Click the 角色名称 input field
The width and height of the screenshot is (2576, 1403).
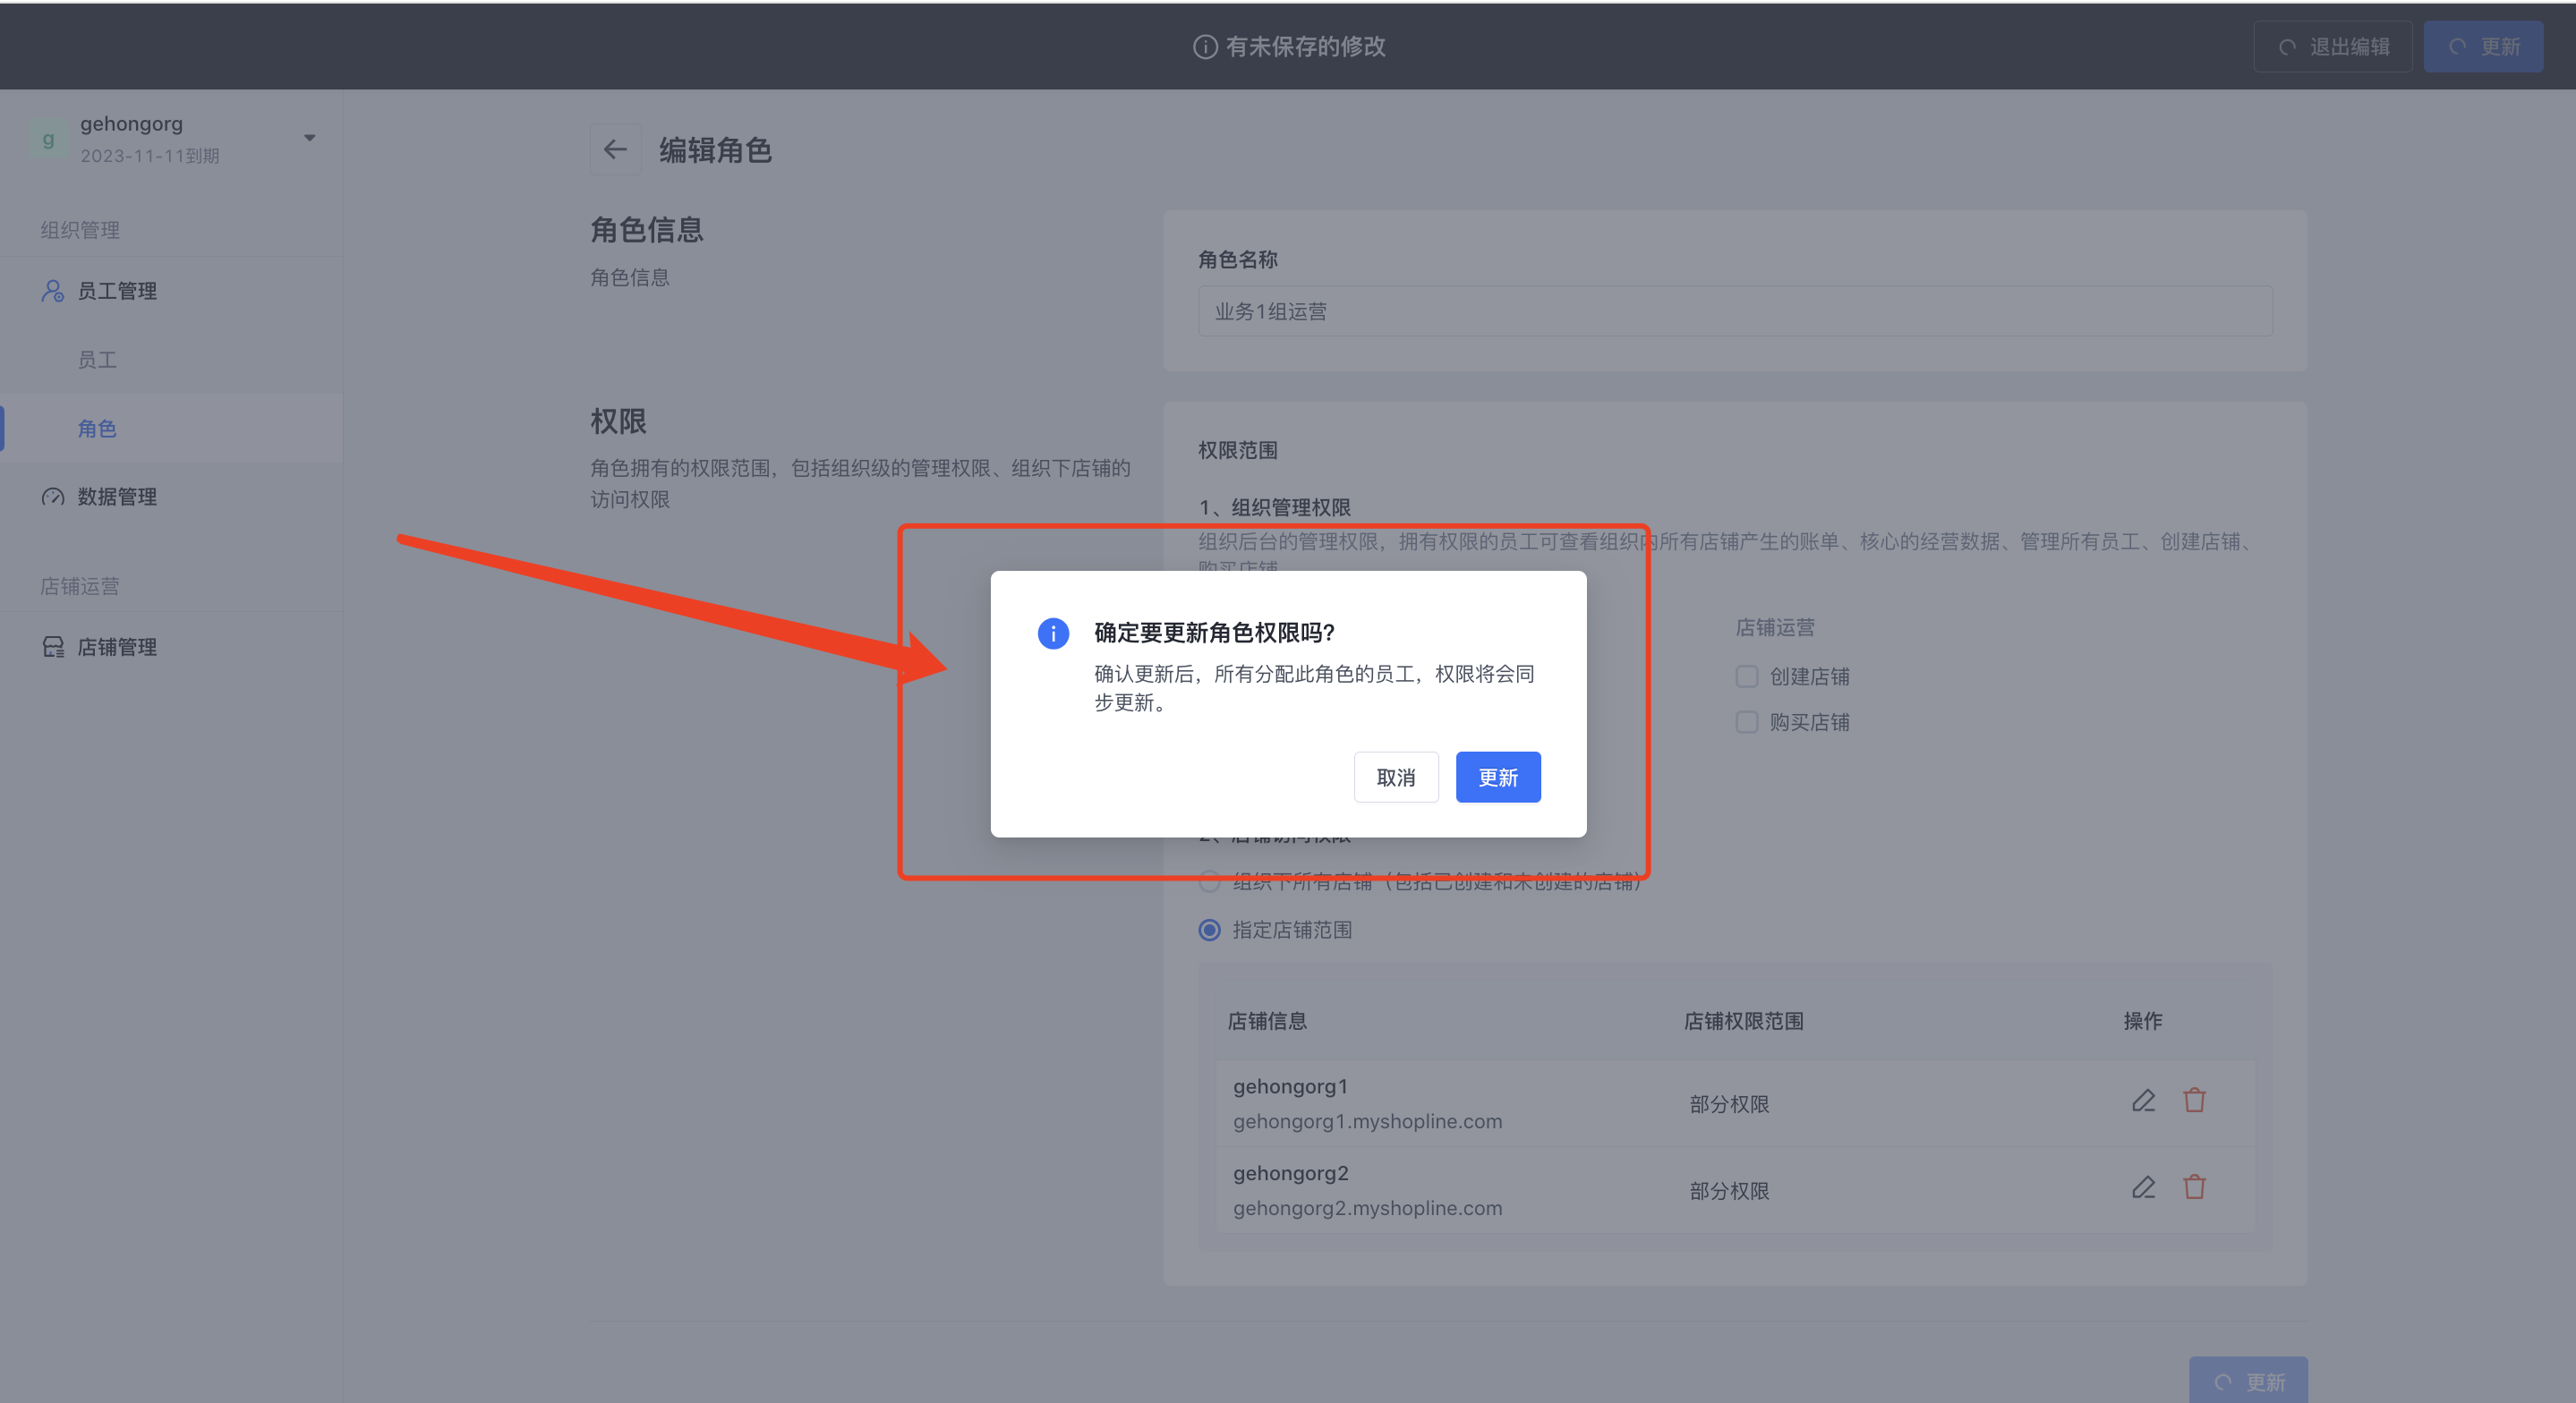point(1734,312)
